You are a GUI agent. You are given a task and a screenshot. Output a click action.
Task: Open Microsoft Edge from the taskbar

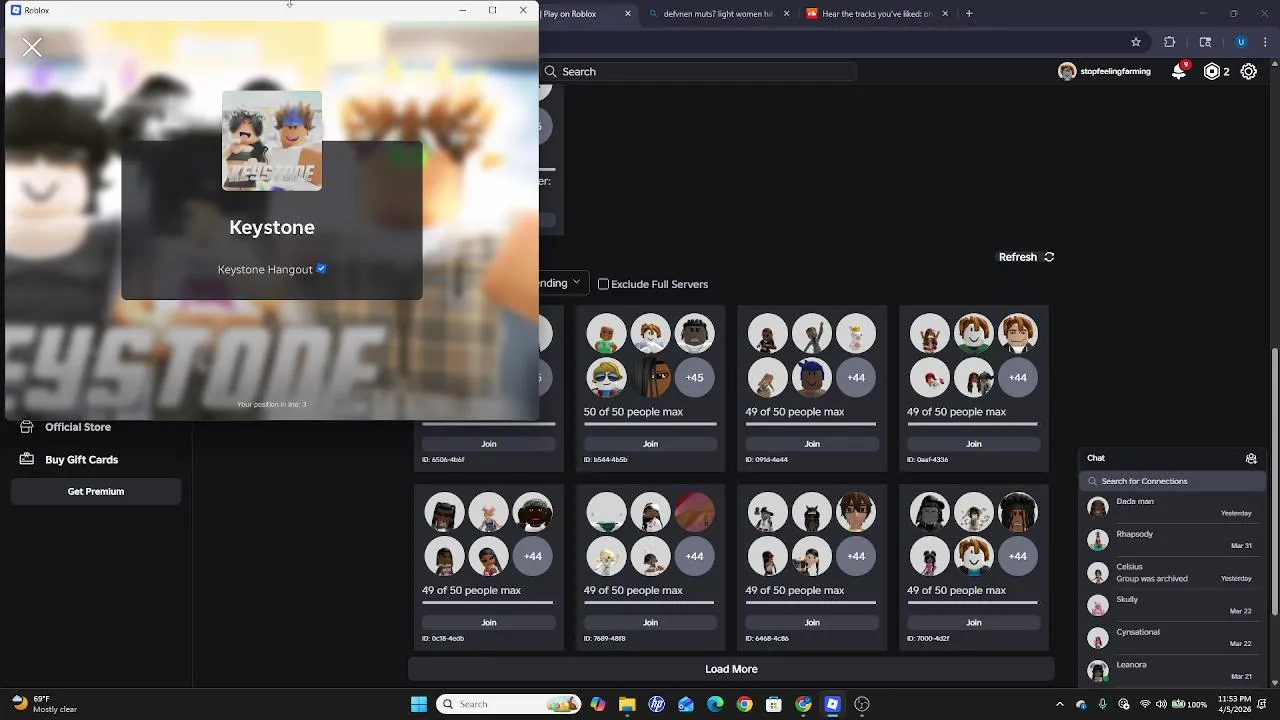point(715,704)
